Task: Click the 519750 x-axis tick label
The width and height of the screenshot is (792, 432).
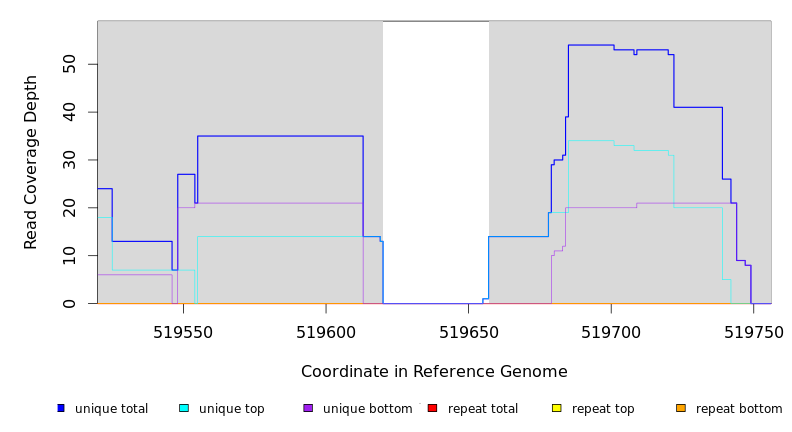Action: pyautogui.click(x=752, y=333)
